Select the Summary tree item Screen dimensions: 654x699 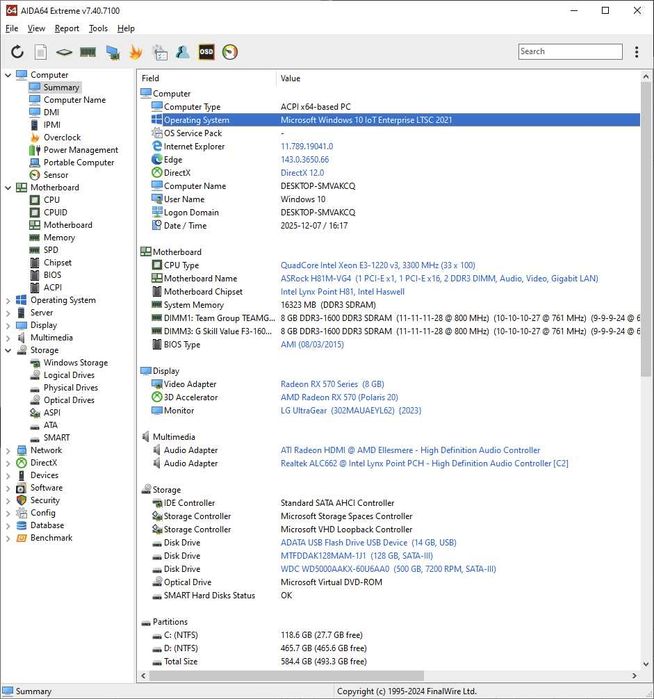[61, 87]
